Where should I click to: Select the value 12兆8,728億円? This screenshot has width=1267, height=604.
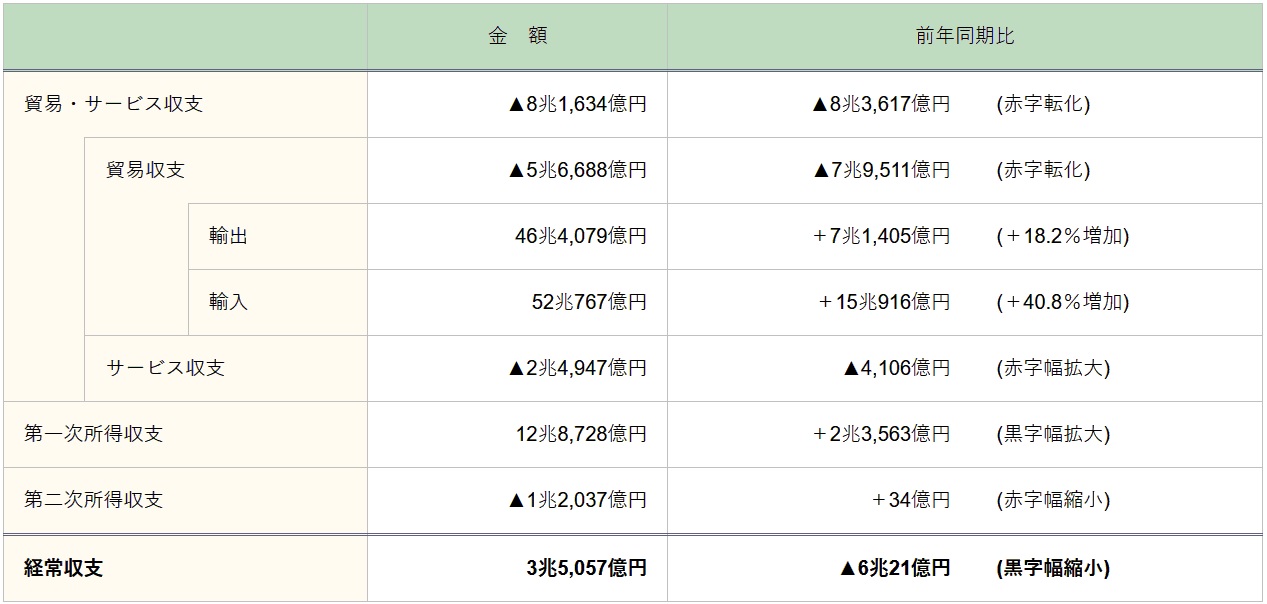coord(581,434)
